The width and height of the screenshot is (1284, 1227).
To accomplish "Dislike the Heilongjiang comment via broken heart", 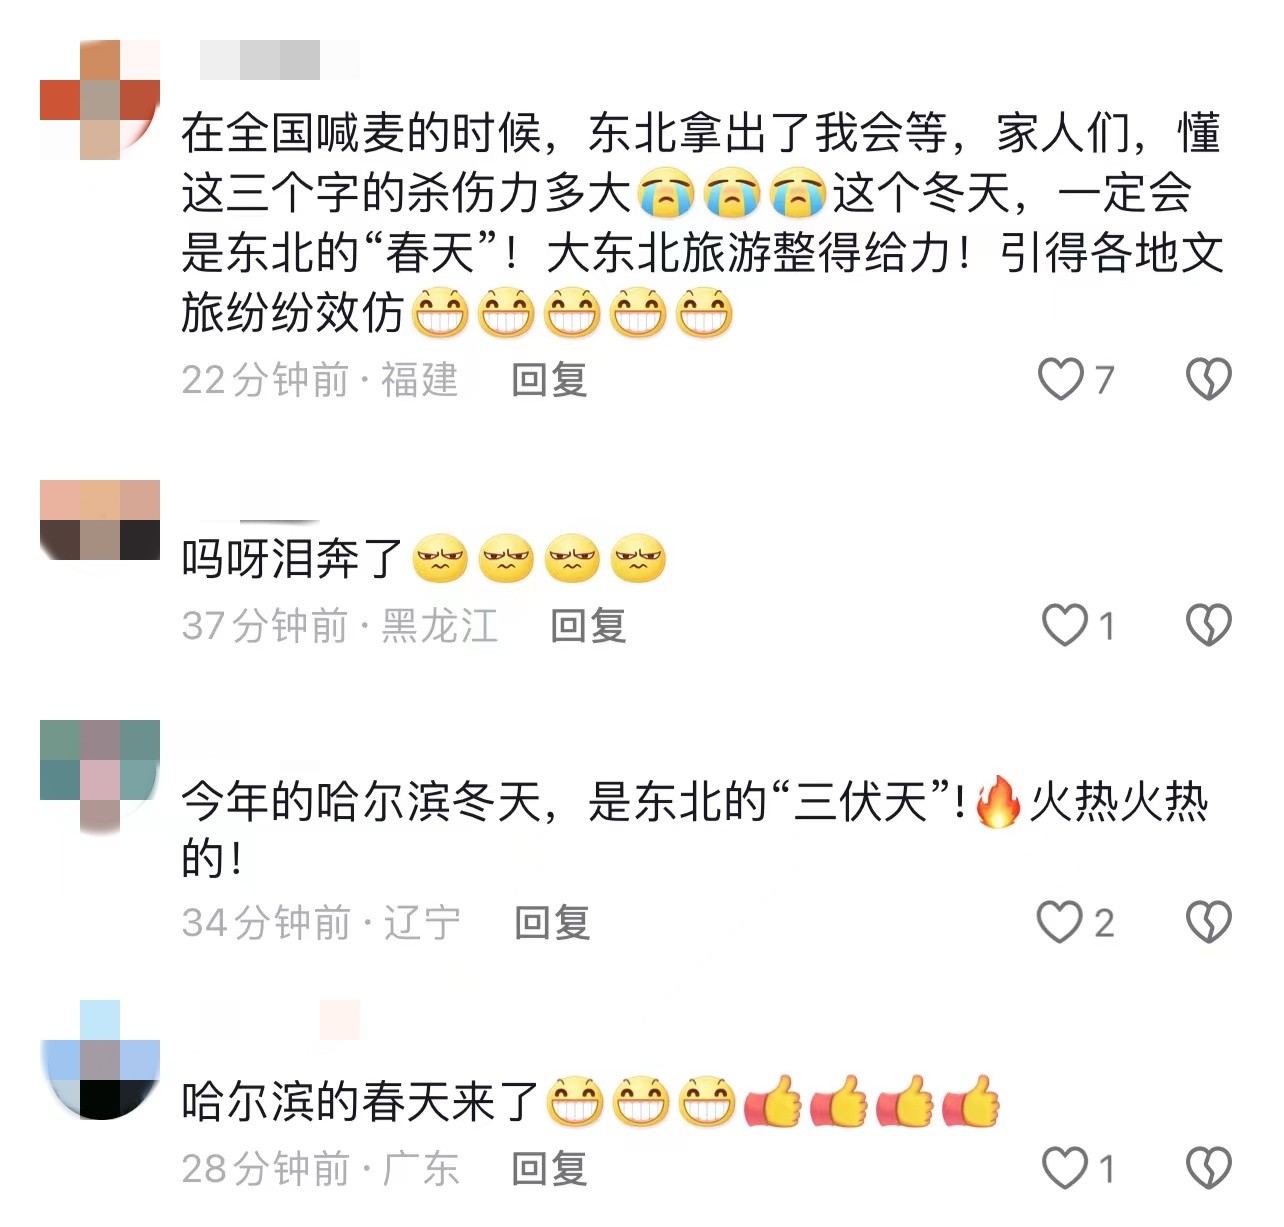I will tap(1208, 625).
